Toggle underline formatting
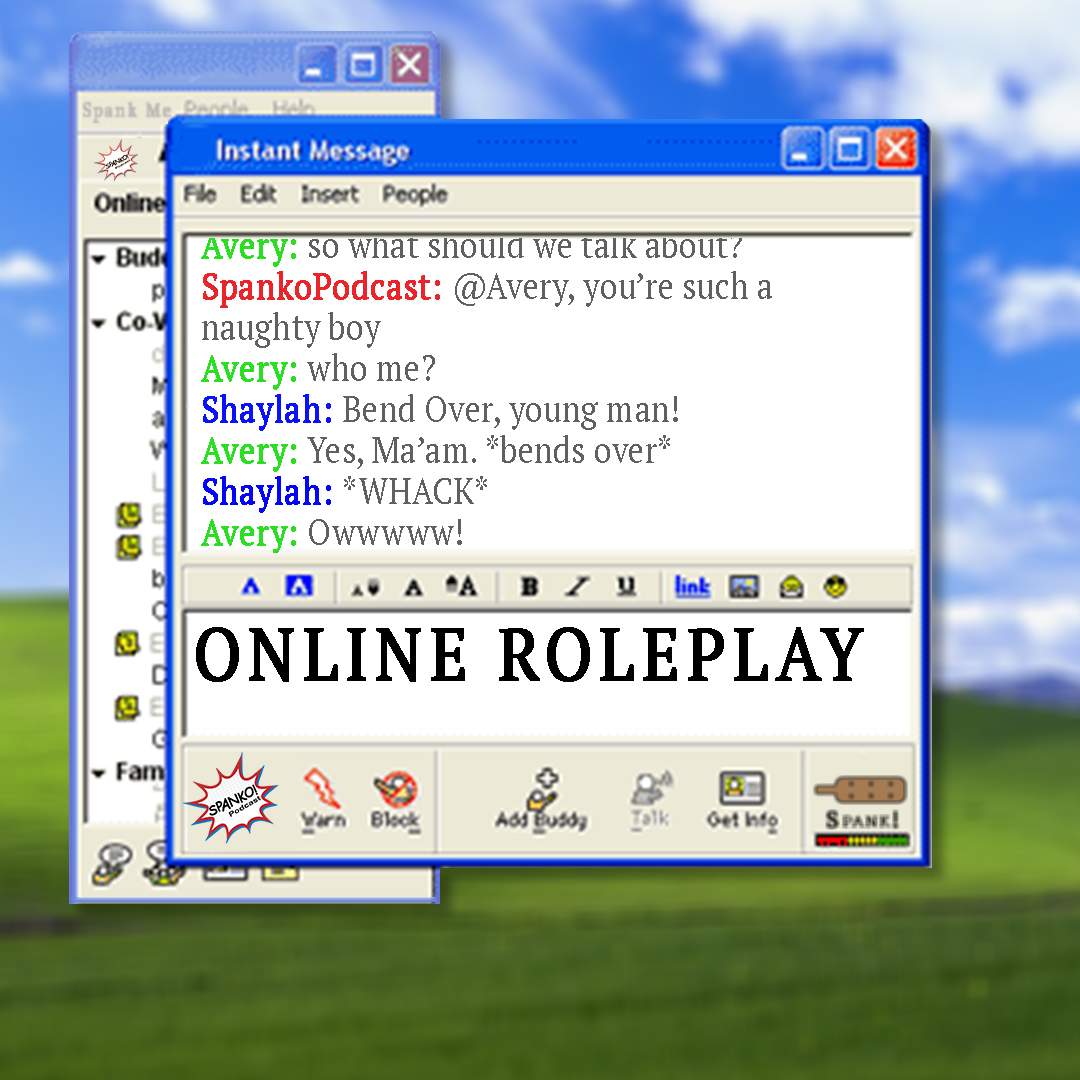This screenshot has width=1080, height=1080. 625,587
